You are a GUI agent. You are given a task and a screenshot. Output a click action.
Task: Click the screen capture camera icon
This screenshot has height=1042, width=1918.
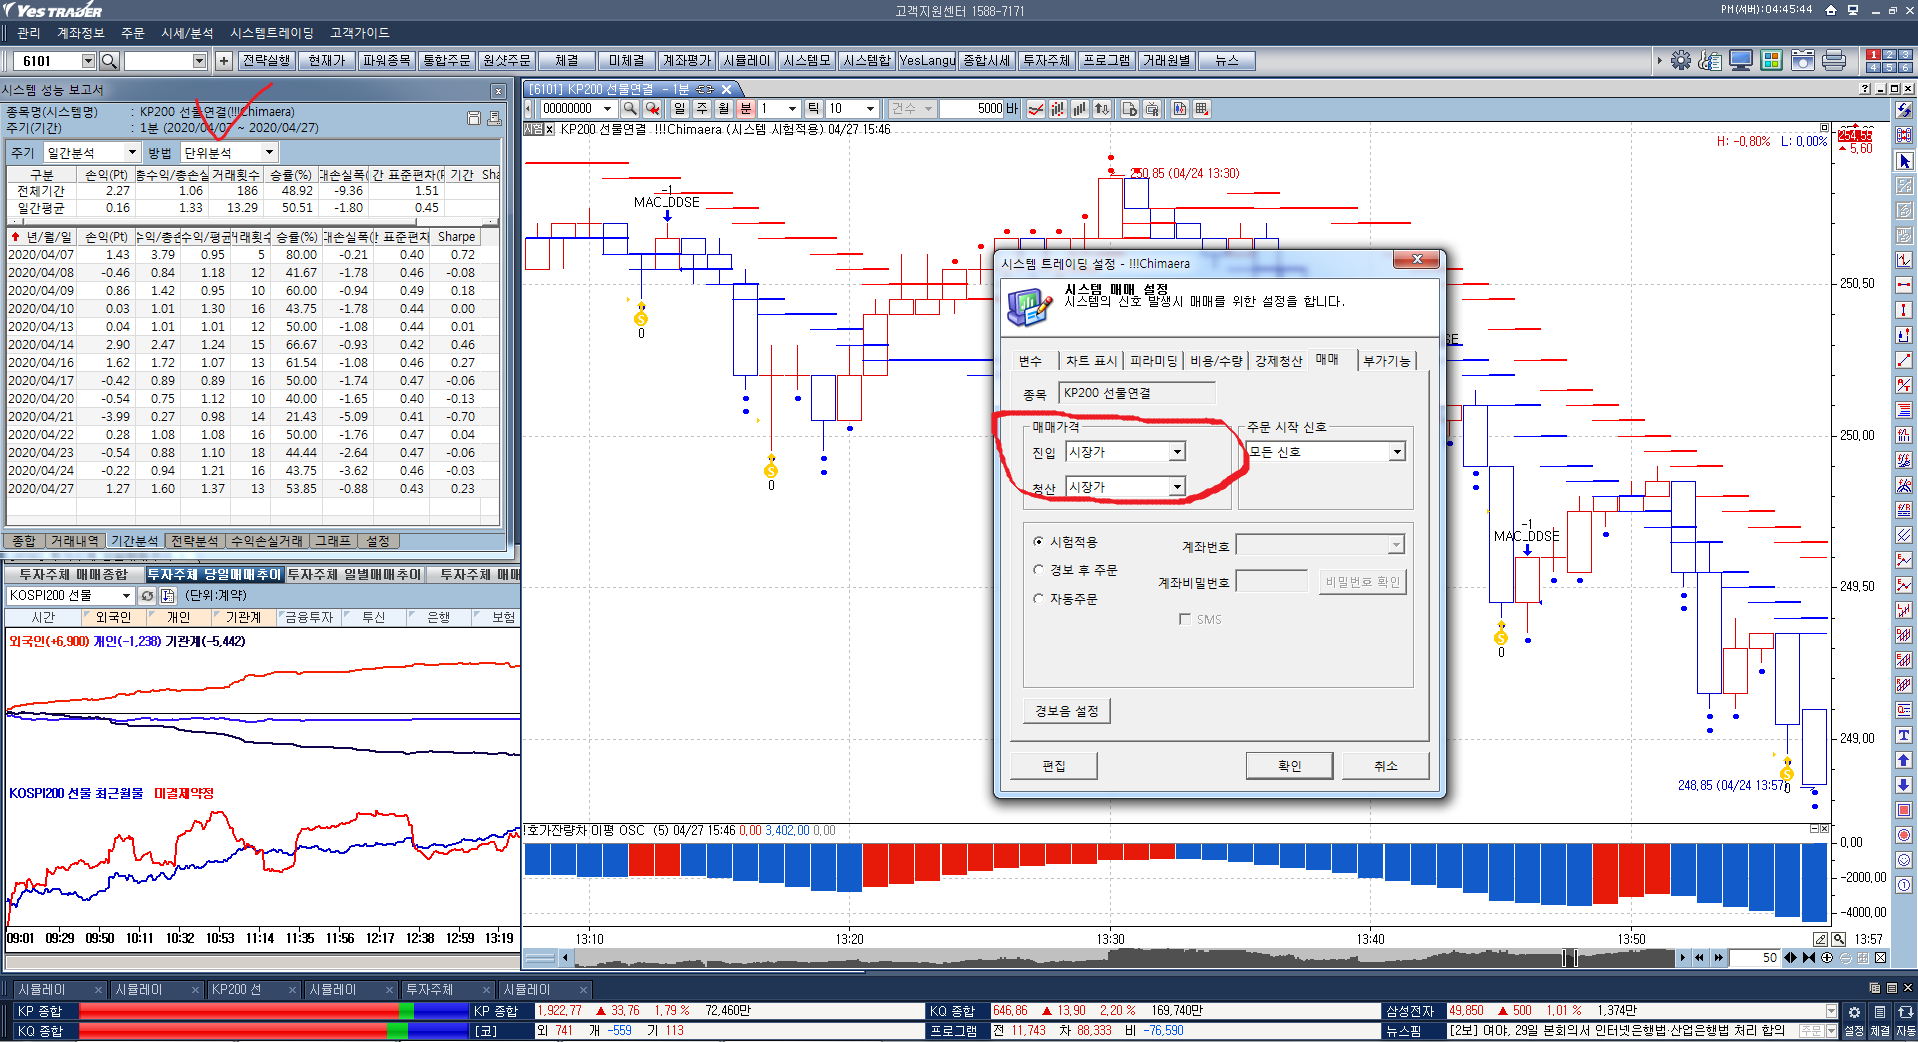pos(1802,61)
